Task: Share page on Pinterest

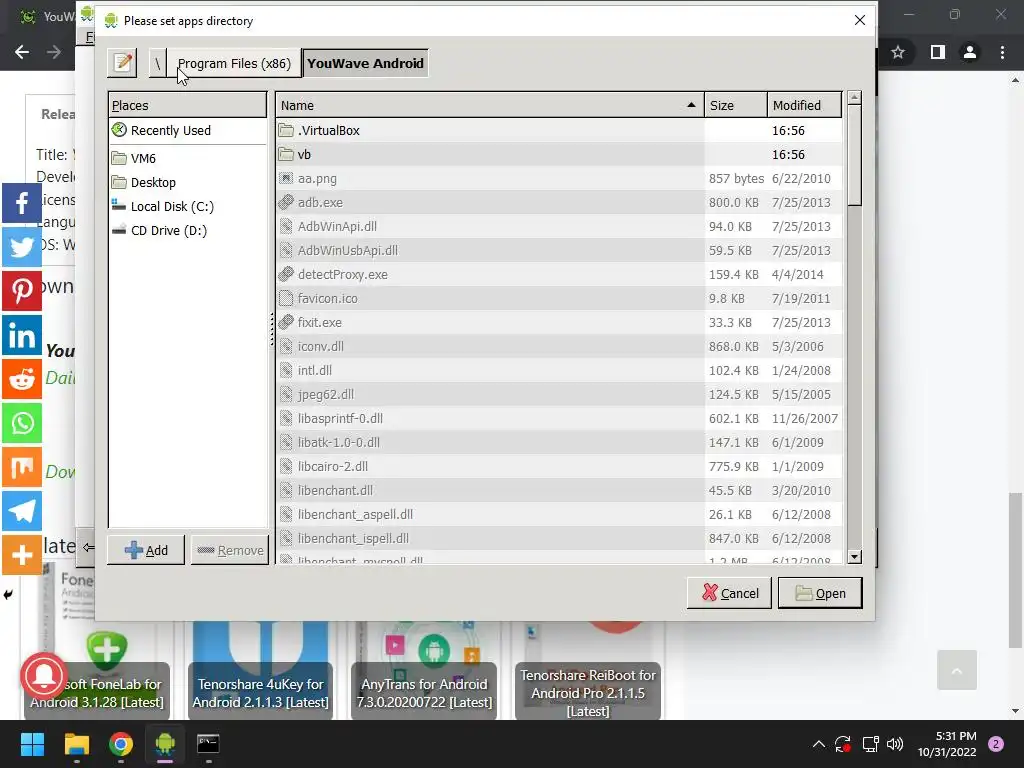Action: coord(22,291)
